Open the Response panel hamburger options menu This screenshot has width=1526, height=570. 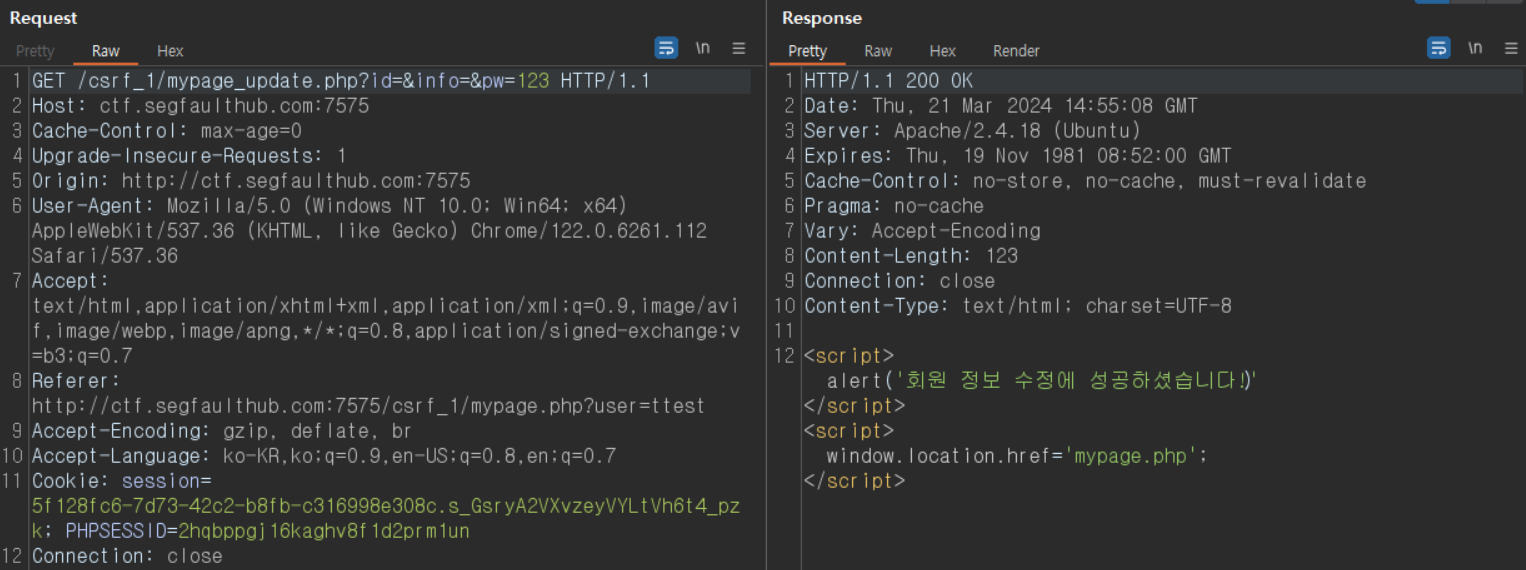[1511, 48]
